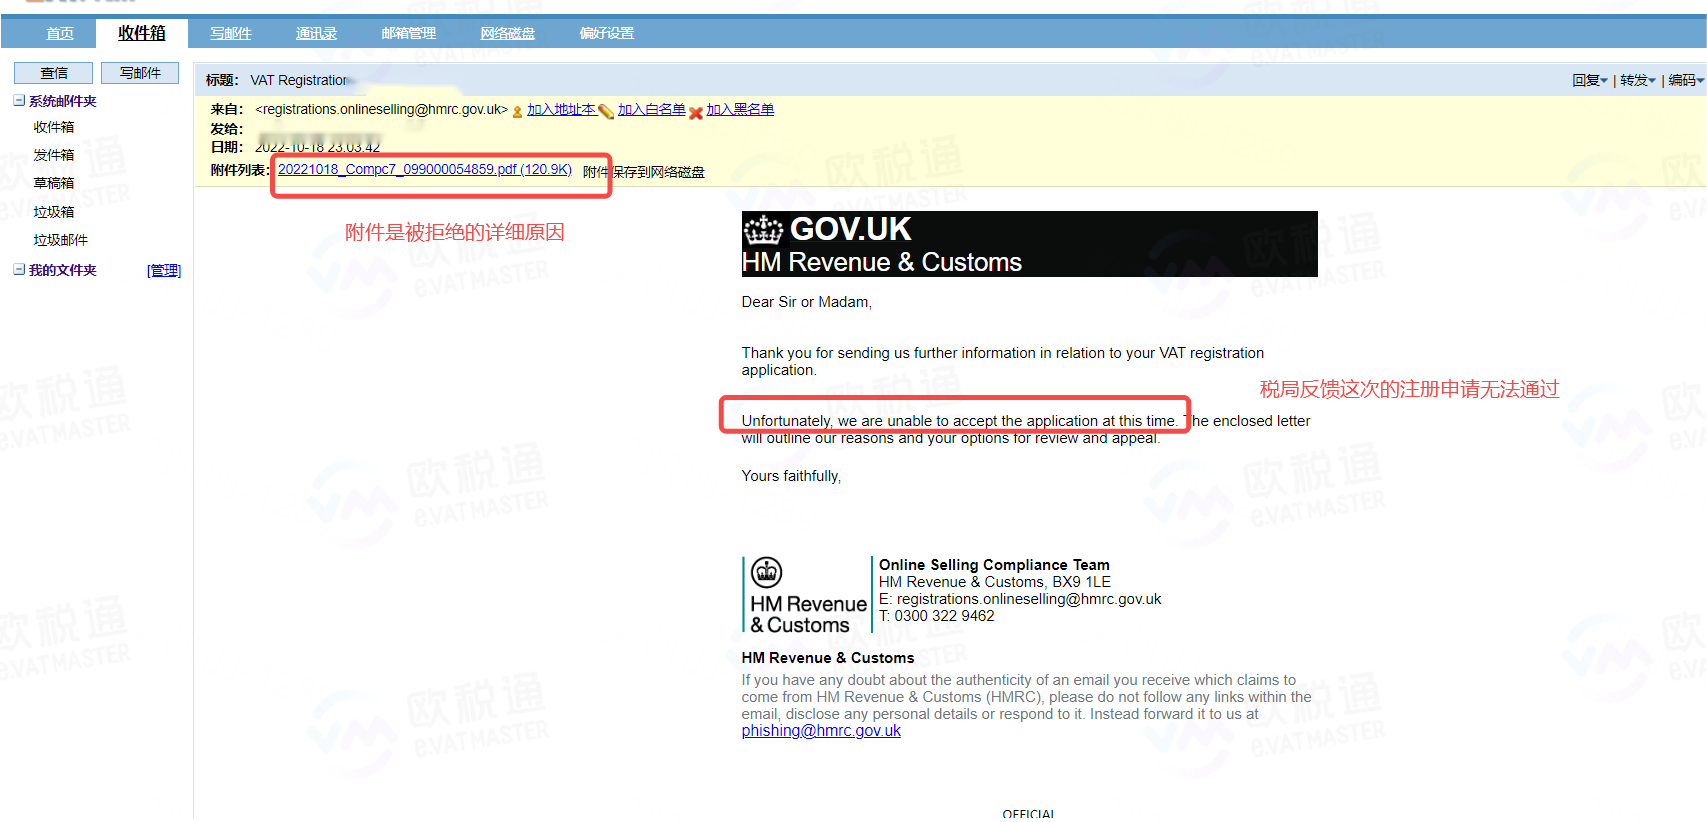This screenshot has height=822, width=1707.
Task: Open the 转发 forward dropdown
Action: pyautogui.click(x=1637, y=80)
